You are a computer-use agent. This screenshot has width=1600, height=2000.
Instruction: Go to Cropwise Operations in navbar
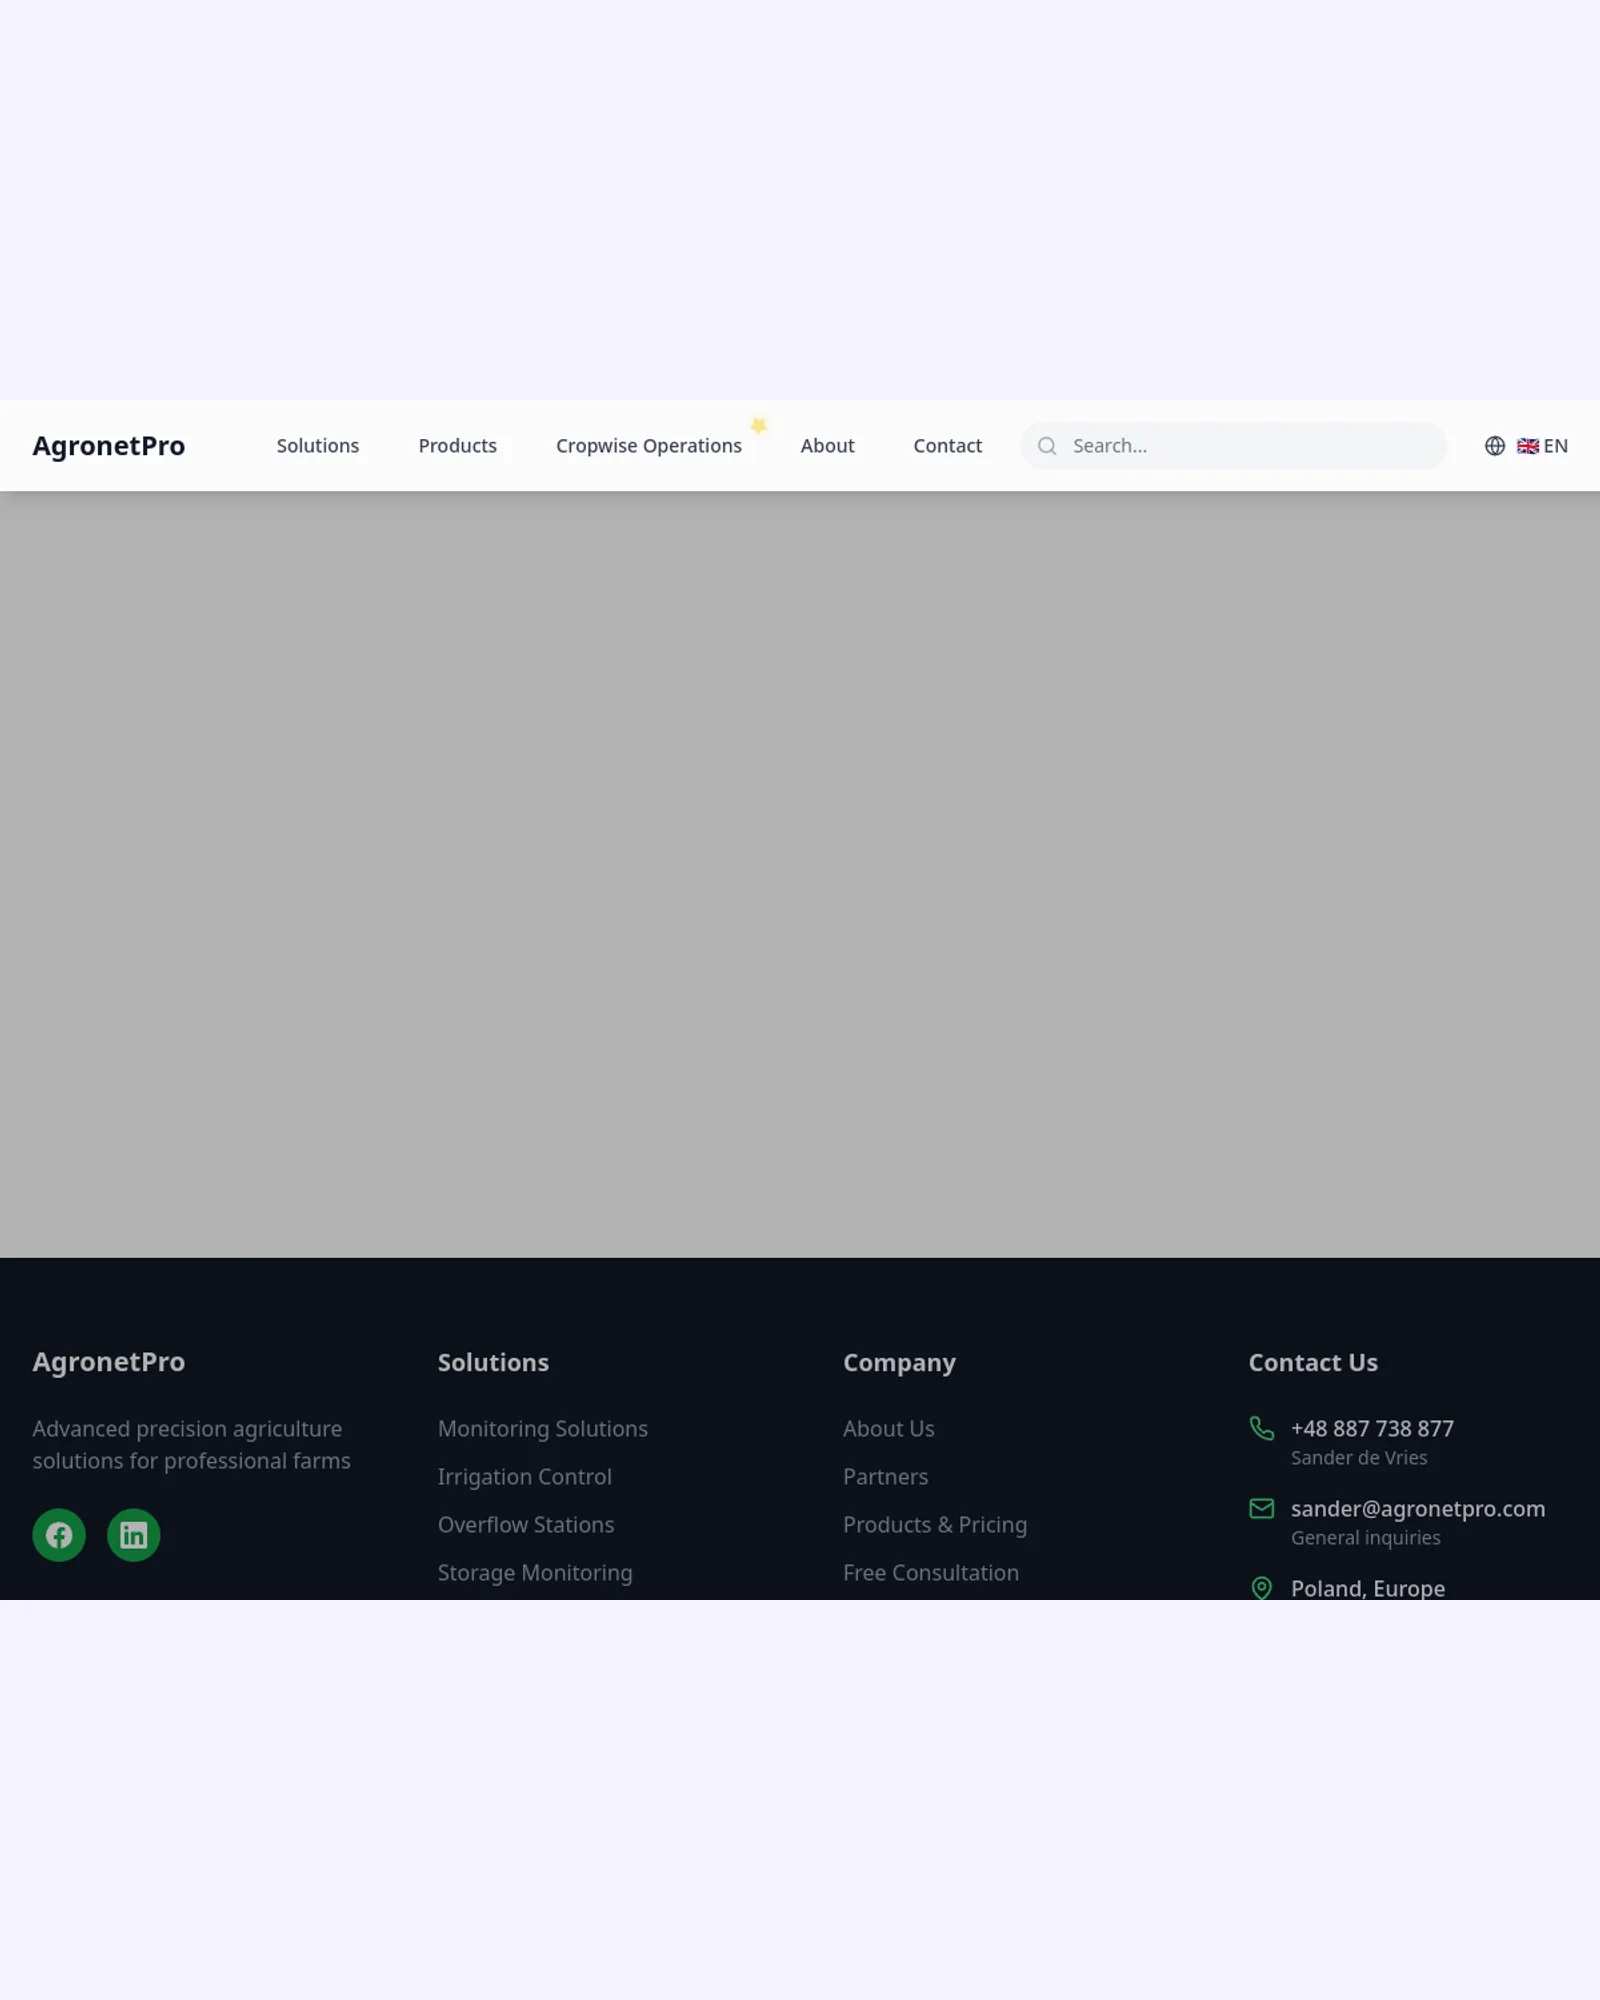[x=649, y=446]
